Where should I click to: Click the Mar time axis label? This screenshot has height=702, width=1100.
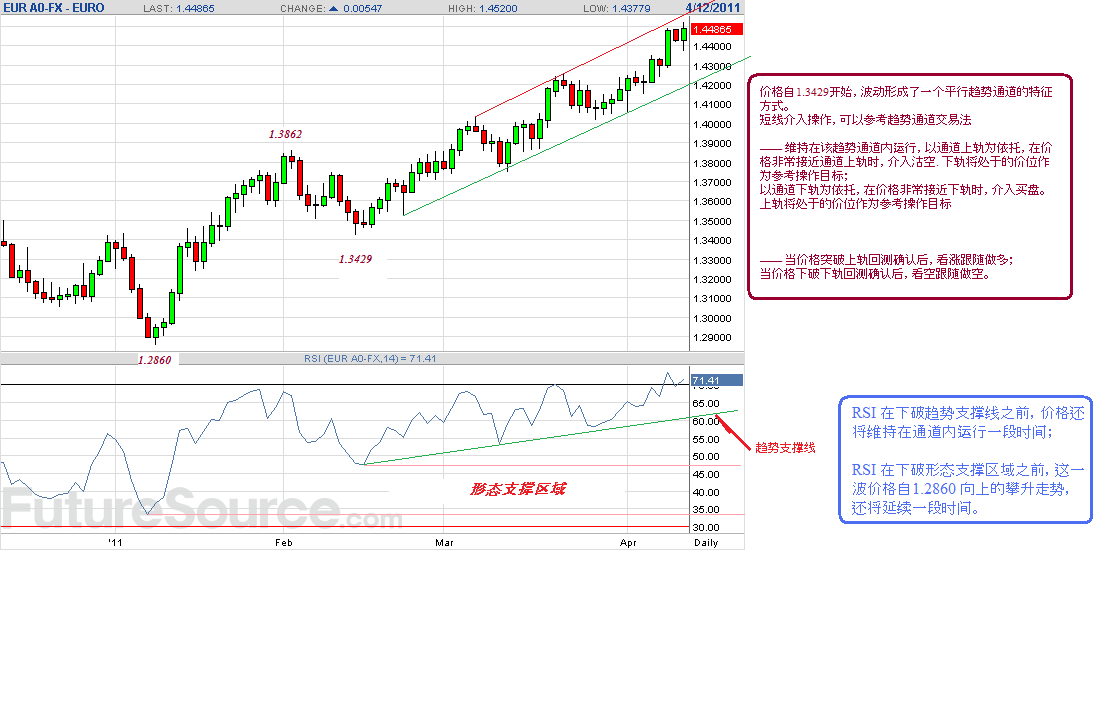(x=444, y=542)
